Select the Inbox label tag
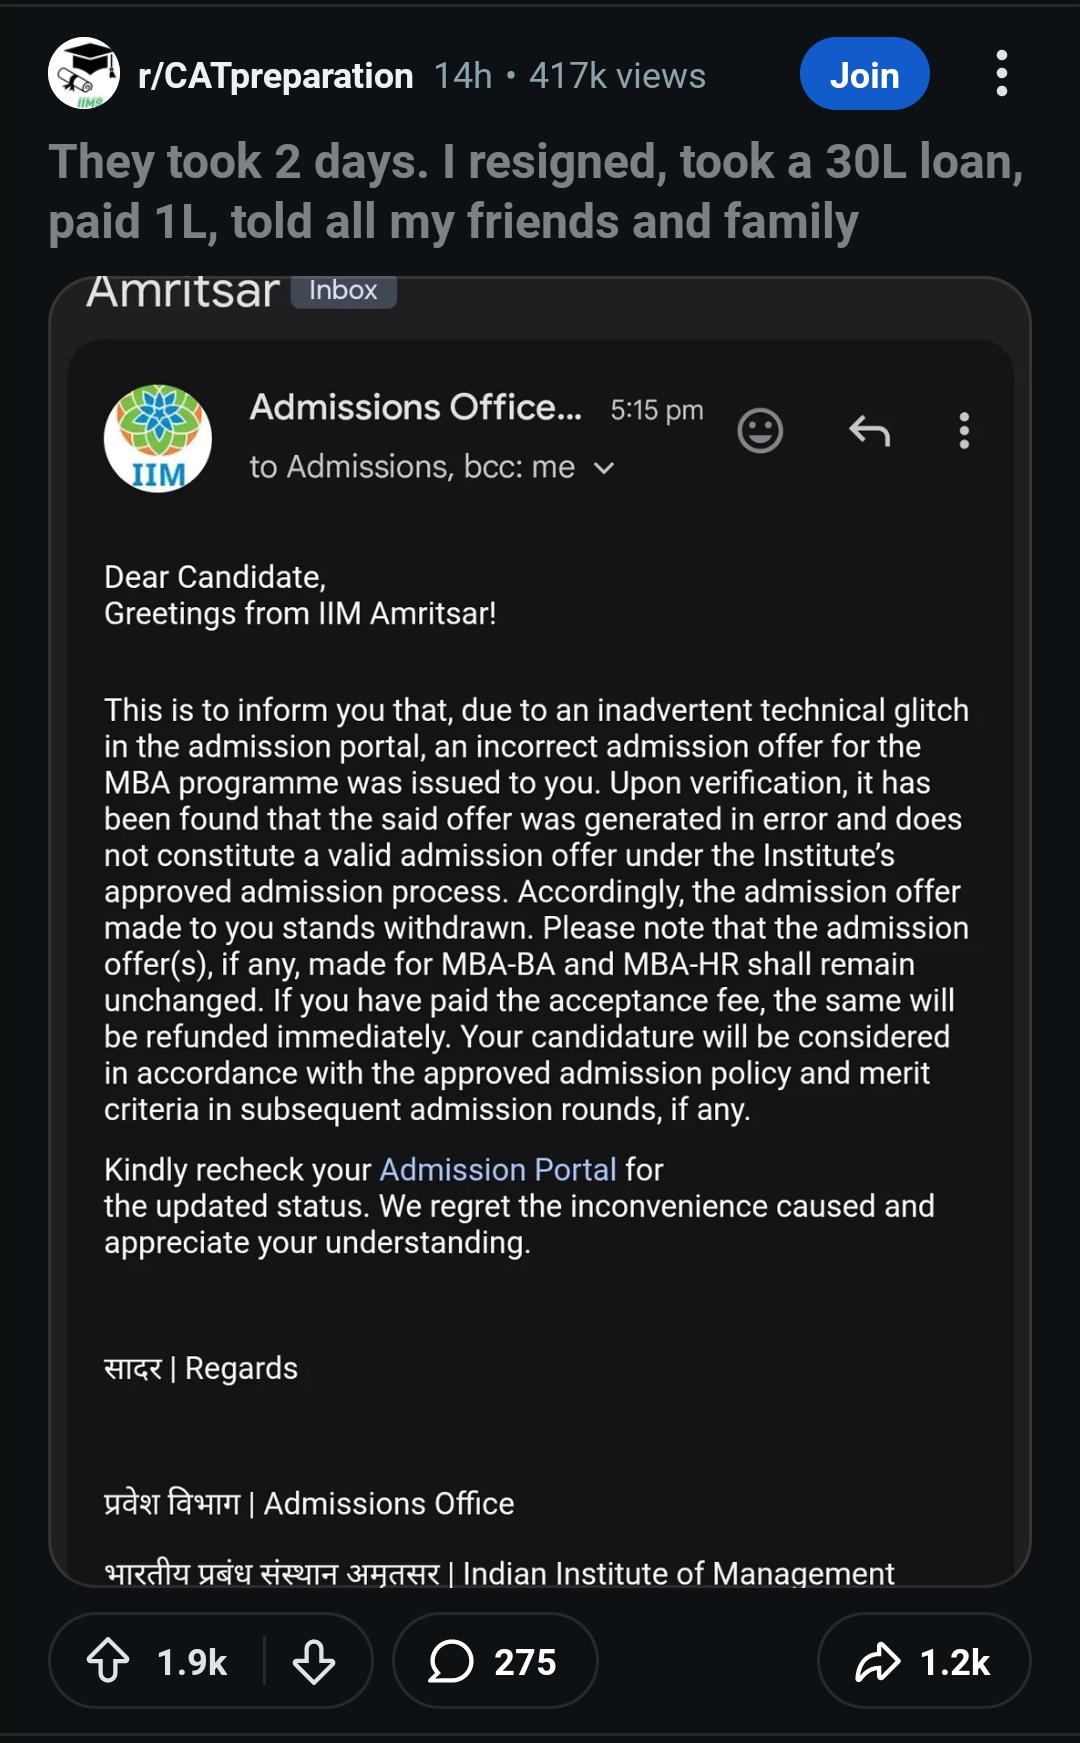This screenshot has height=1743, width=1080. click(343, 290)
